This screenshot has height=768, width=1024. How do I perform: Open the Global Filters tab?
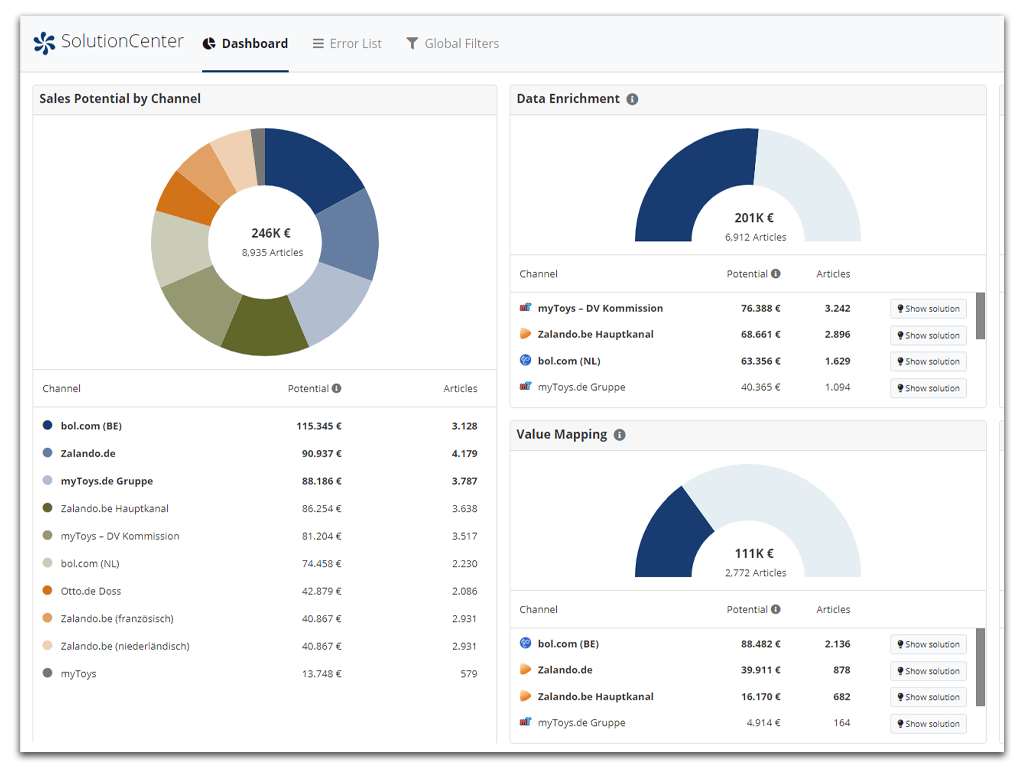click(453, 44)
